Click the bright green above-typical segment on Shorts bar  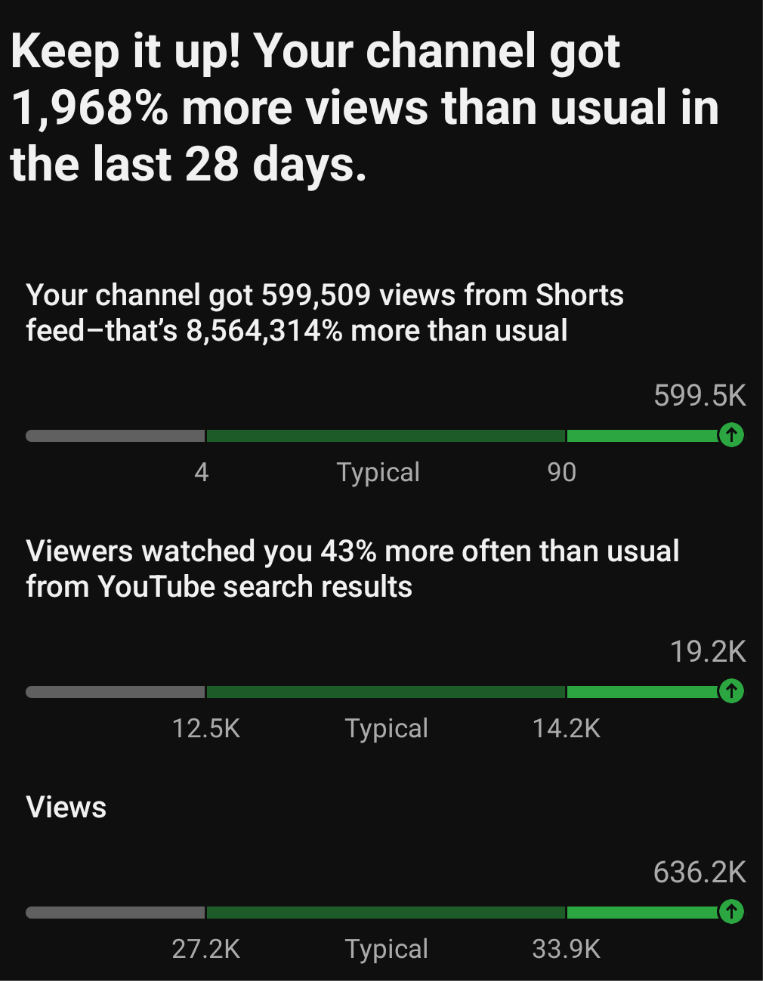(643, 436)
